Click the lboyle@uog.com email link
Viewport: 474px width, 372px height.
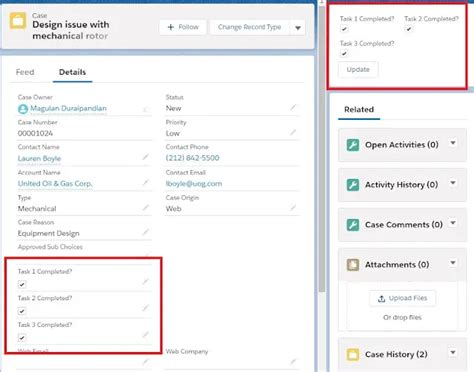click(194, 184)
